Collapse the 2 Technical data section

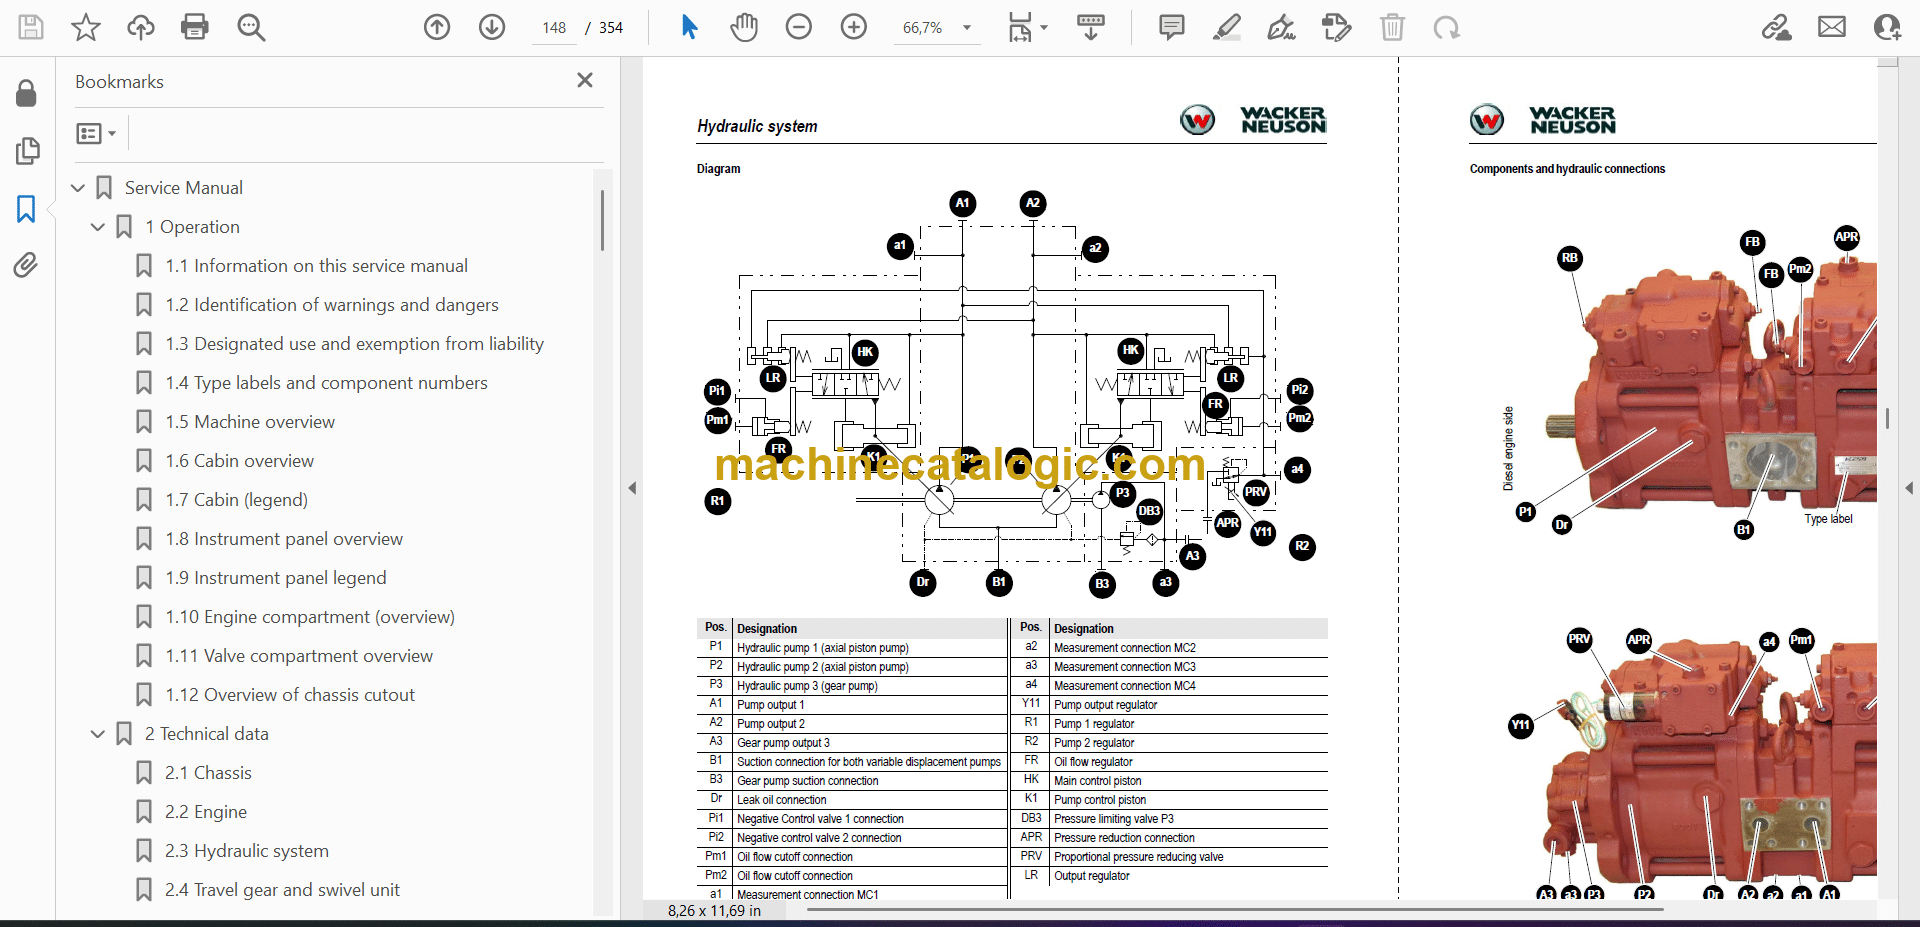[98, 734]
